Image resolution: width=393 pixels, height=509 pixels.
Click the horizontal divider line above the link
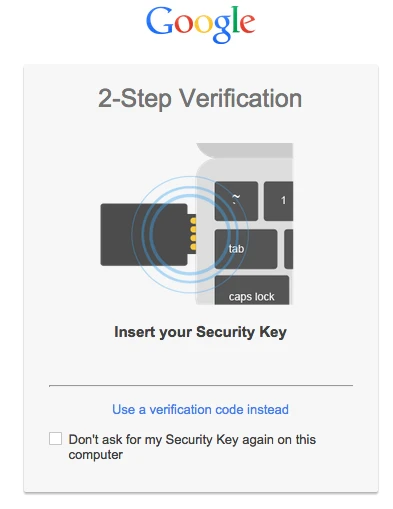tap(201, 385)
